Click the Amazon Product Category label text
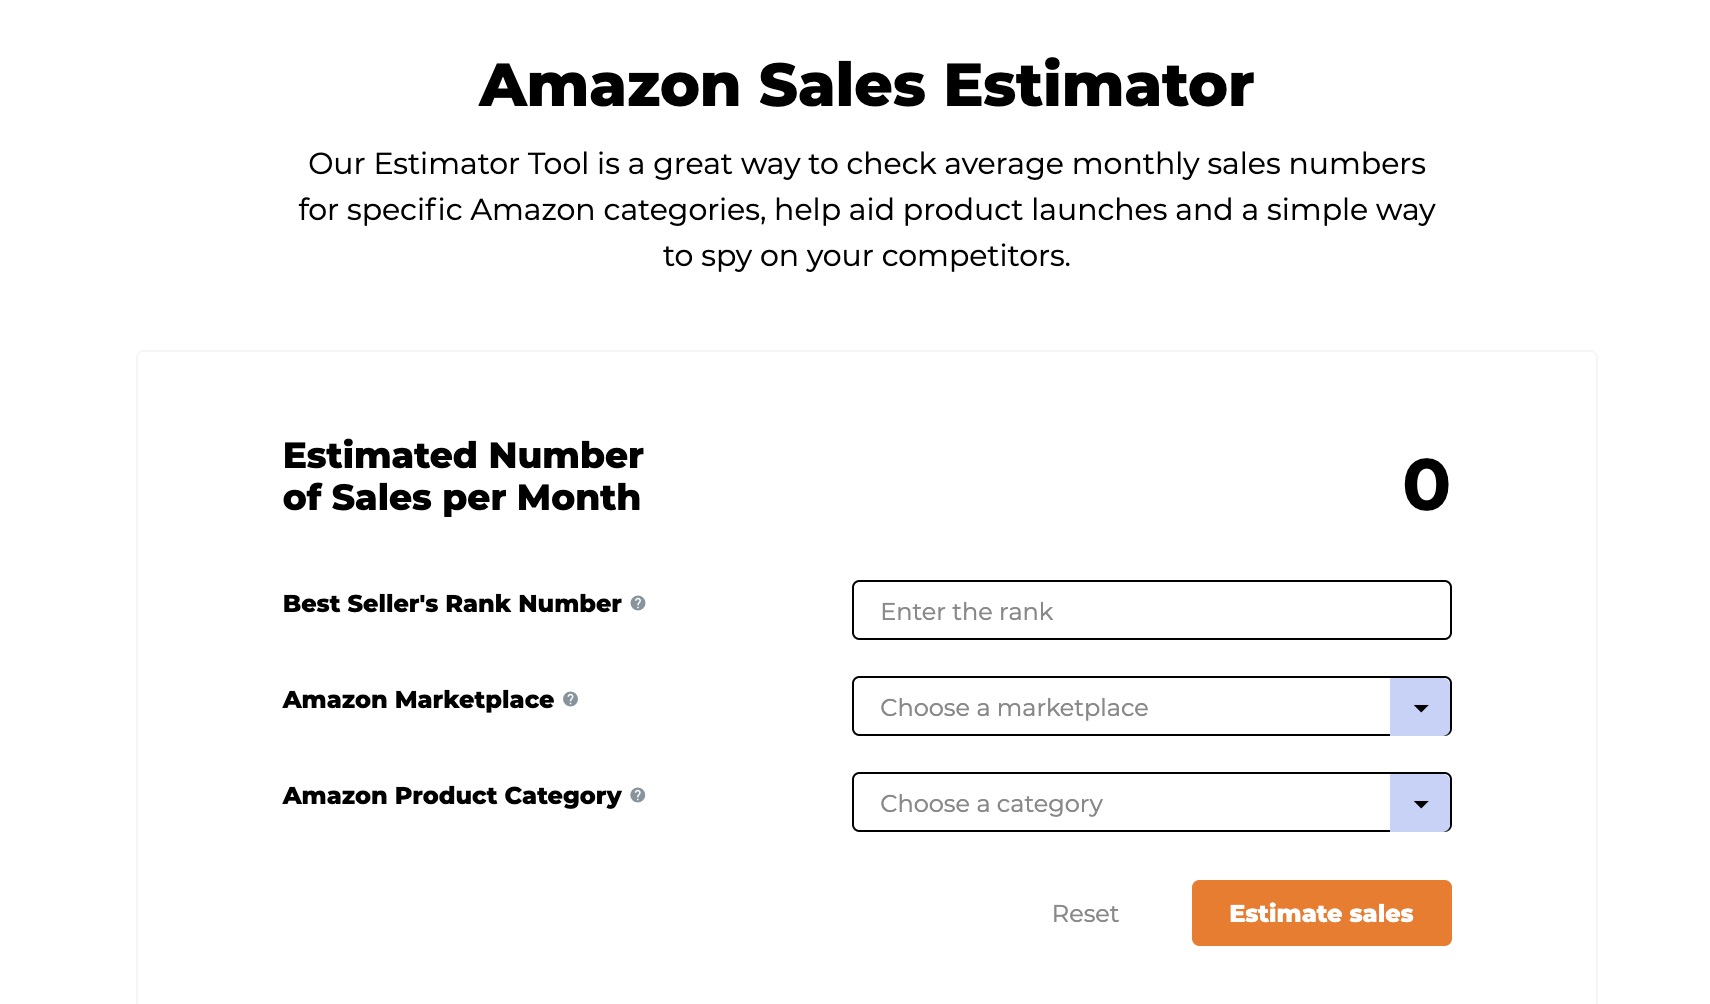The width and height of the screenshot is (1710, 1004). click(x=449, y=796)
